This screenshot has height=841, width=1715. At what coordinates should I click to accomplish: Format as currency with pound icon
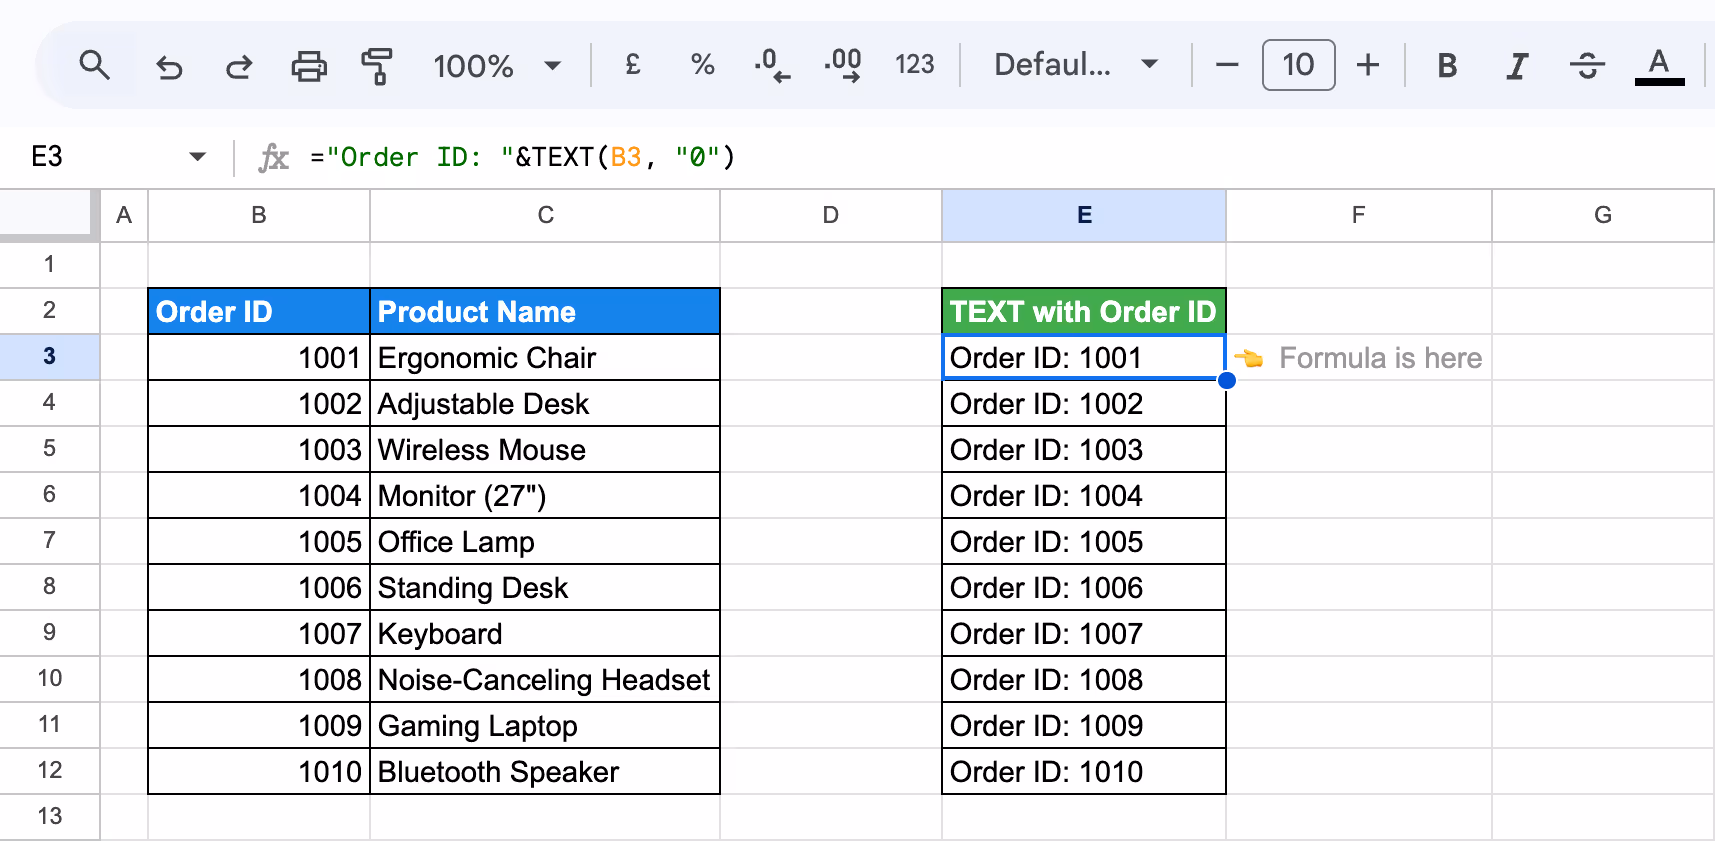pyautogui.click(x=632, y=65)
